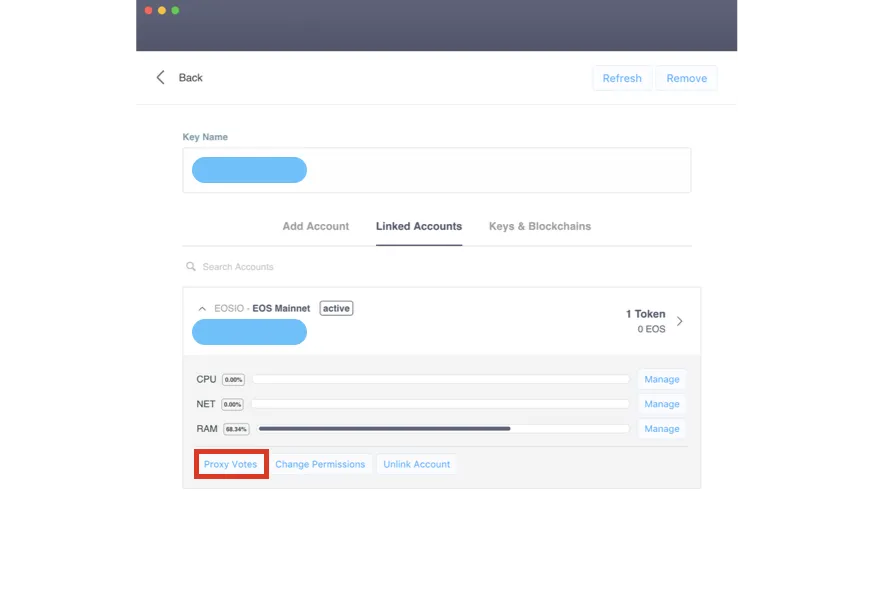Manage NET resources

662,404
